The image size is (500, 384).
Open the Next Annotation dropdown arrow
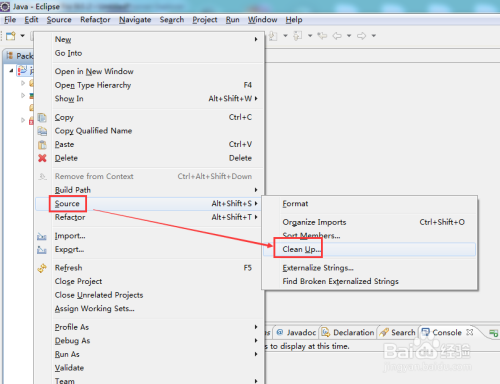point(285,35)
